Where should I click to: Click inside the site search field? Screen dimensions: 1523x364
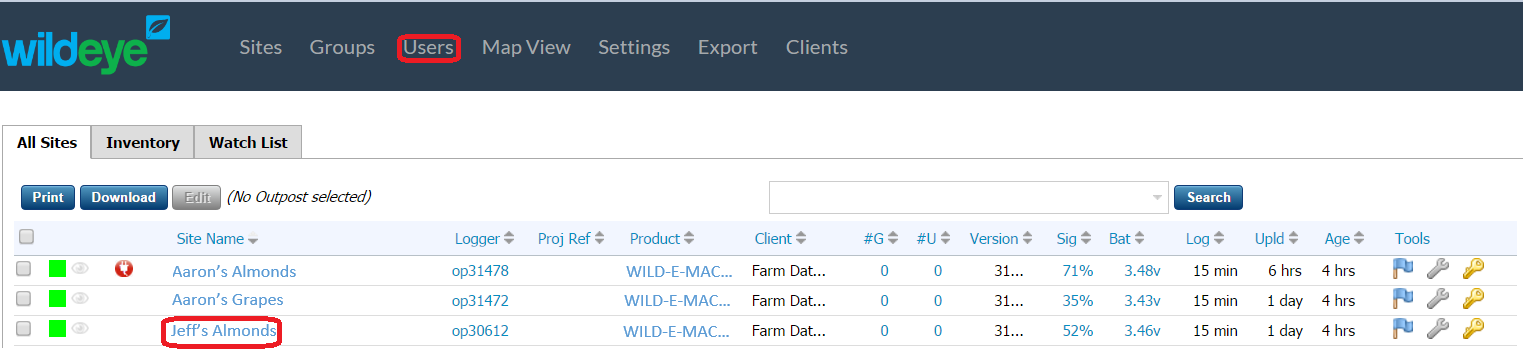point(959,197)
